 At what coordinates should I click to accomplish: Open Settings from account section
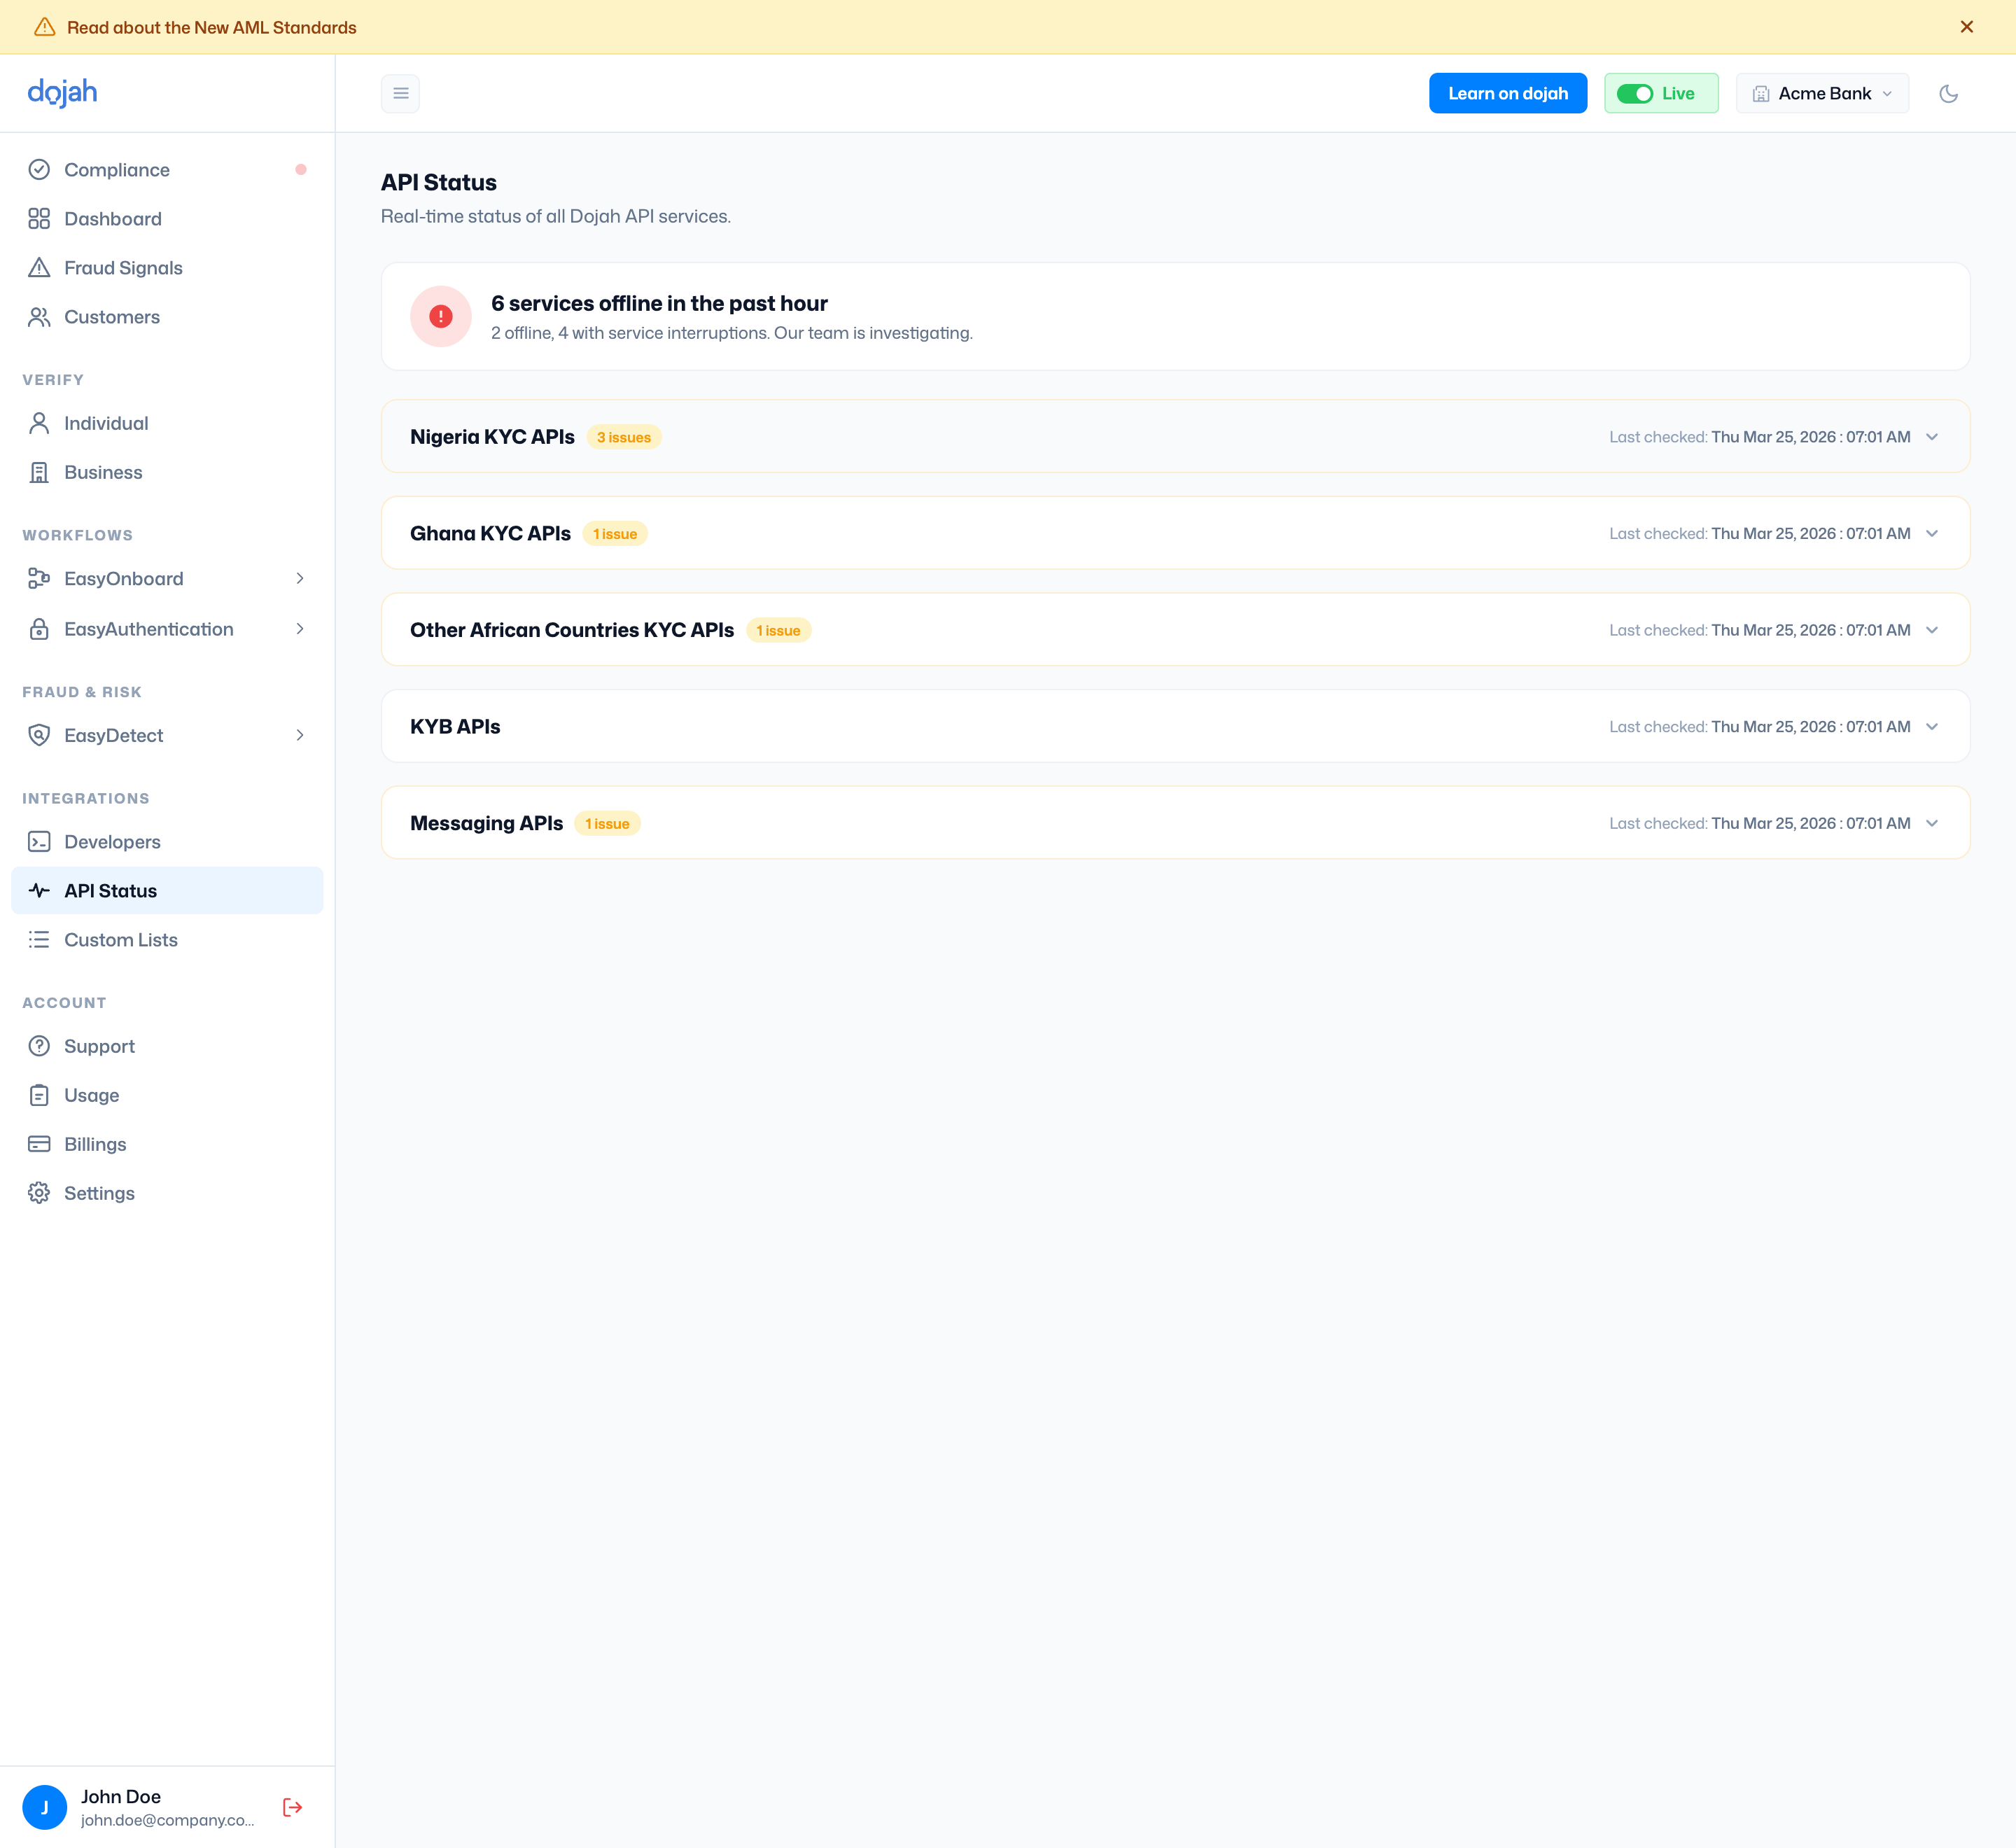[167, 1193]
